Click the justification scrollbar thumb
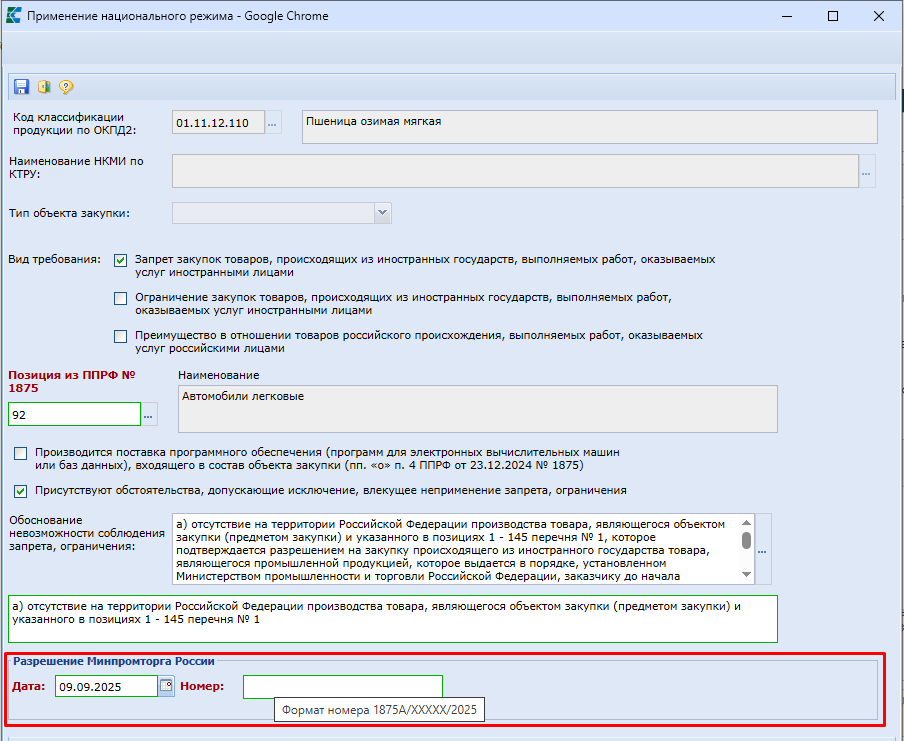Viewport: 904px width, 741px height. coord(747,540)
